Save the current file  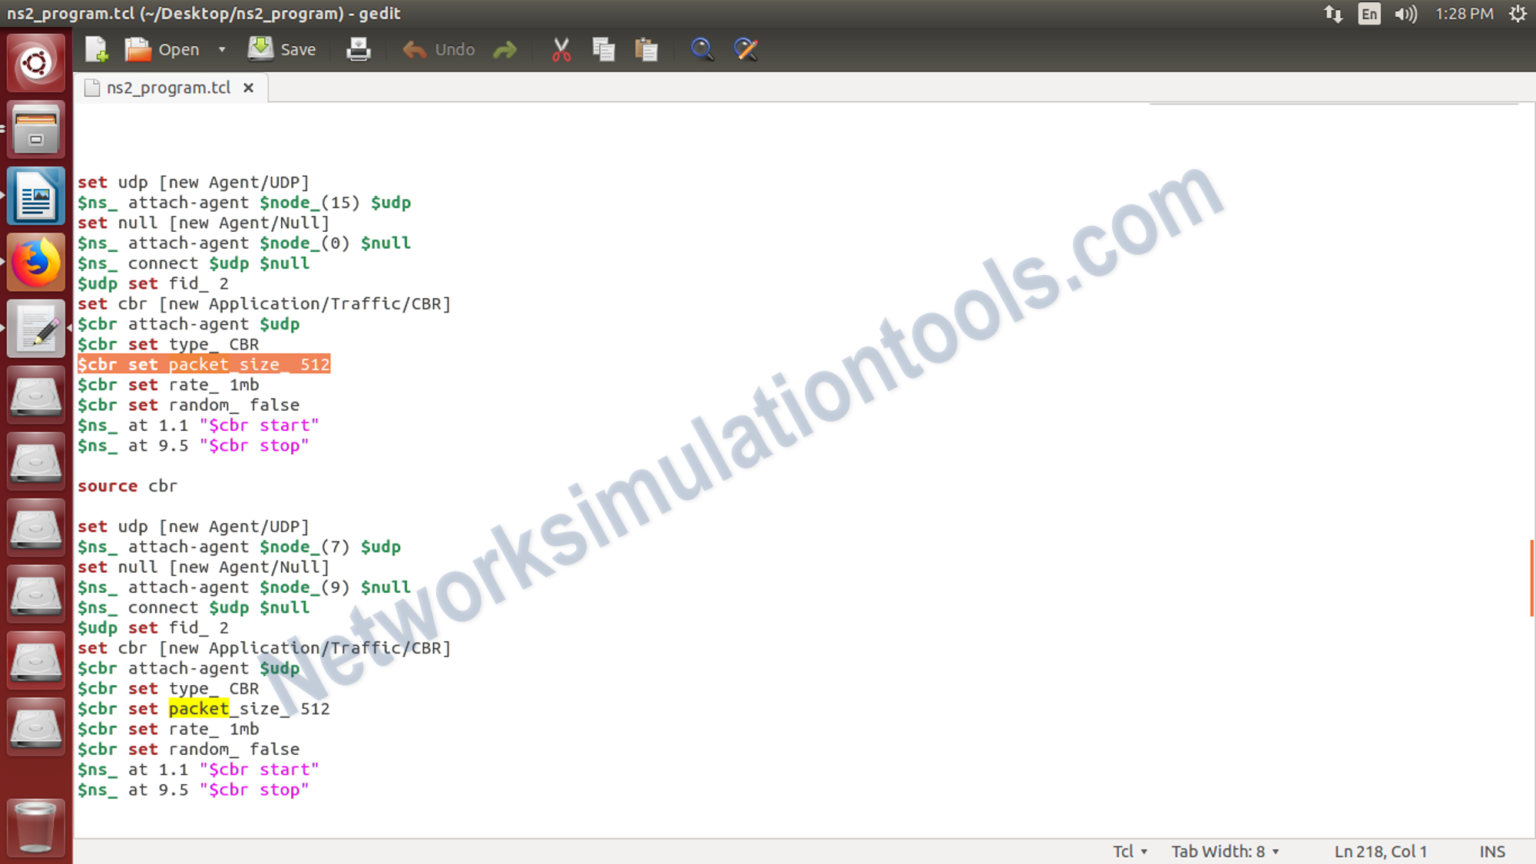[283, 49]
